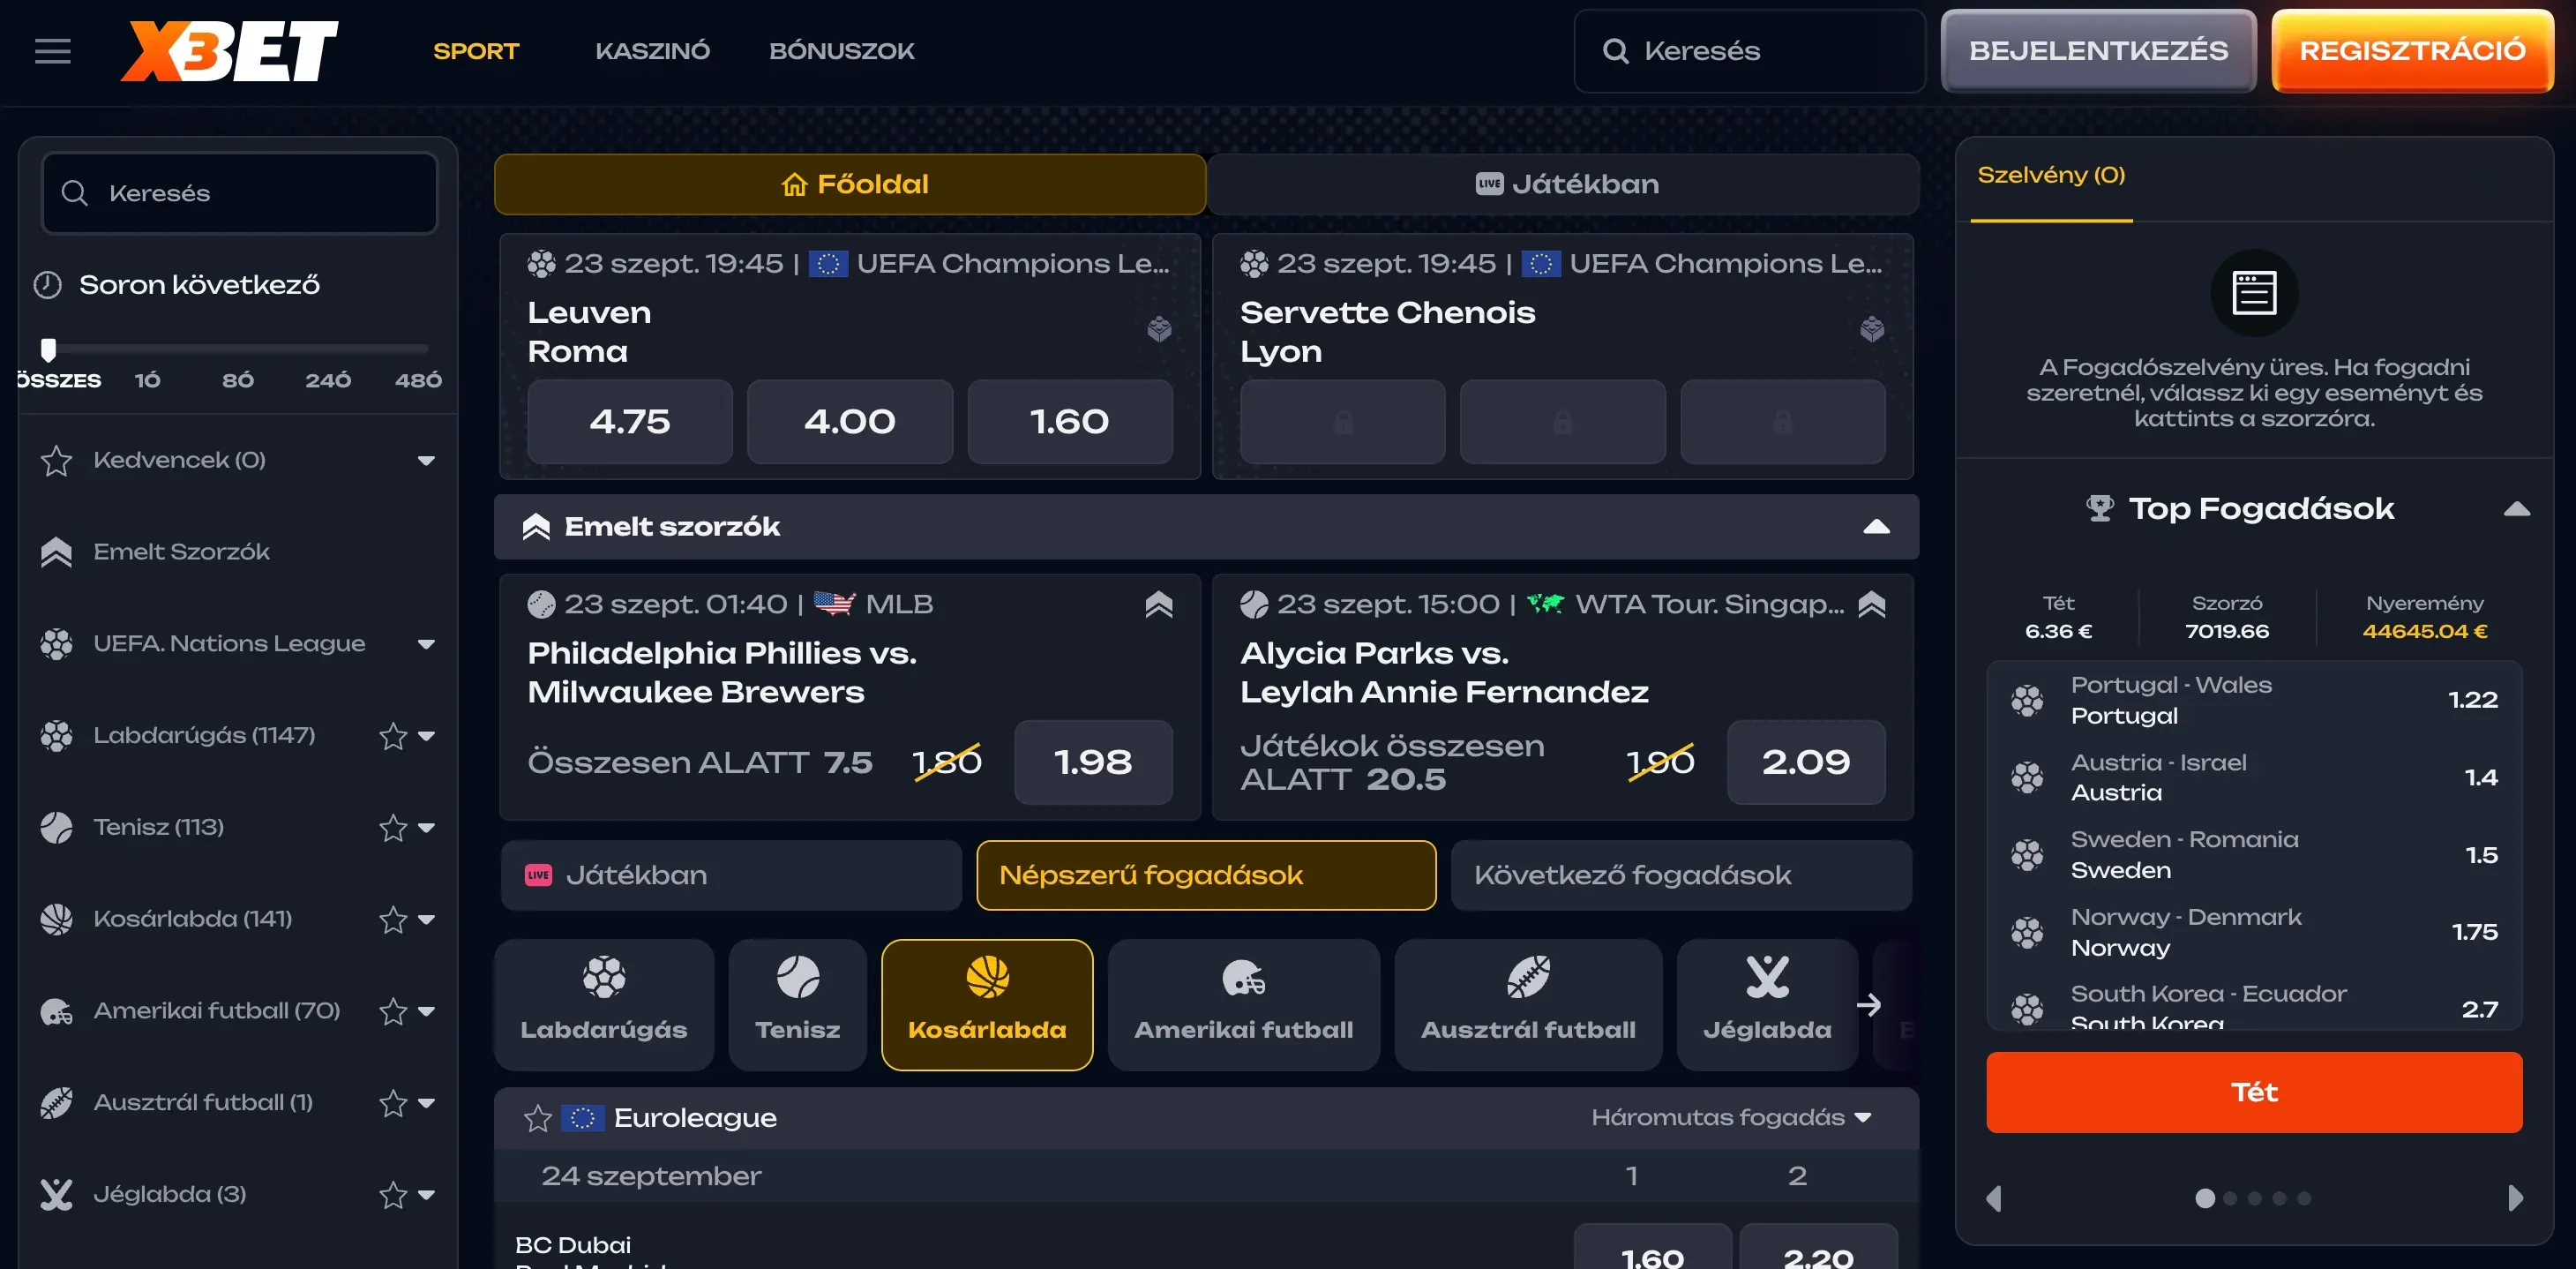The height and width of the screenshot is (1269, 2576).
Task: Select the Amerikai futball sport tile
Action: (1244, 1004)
